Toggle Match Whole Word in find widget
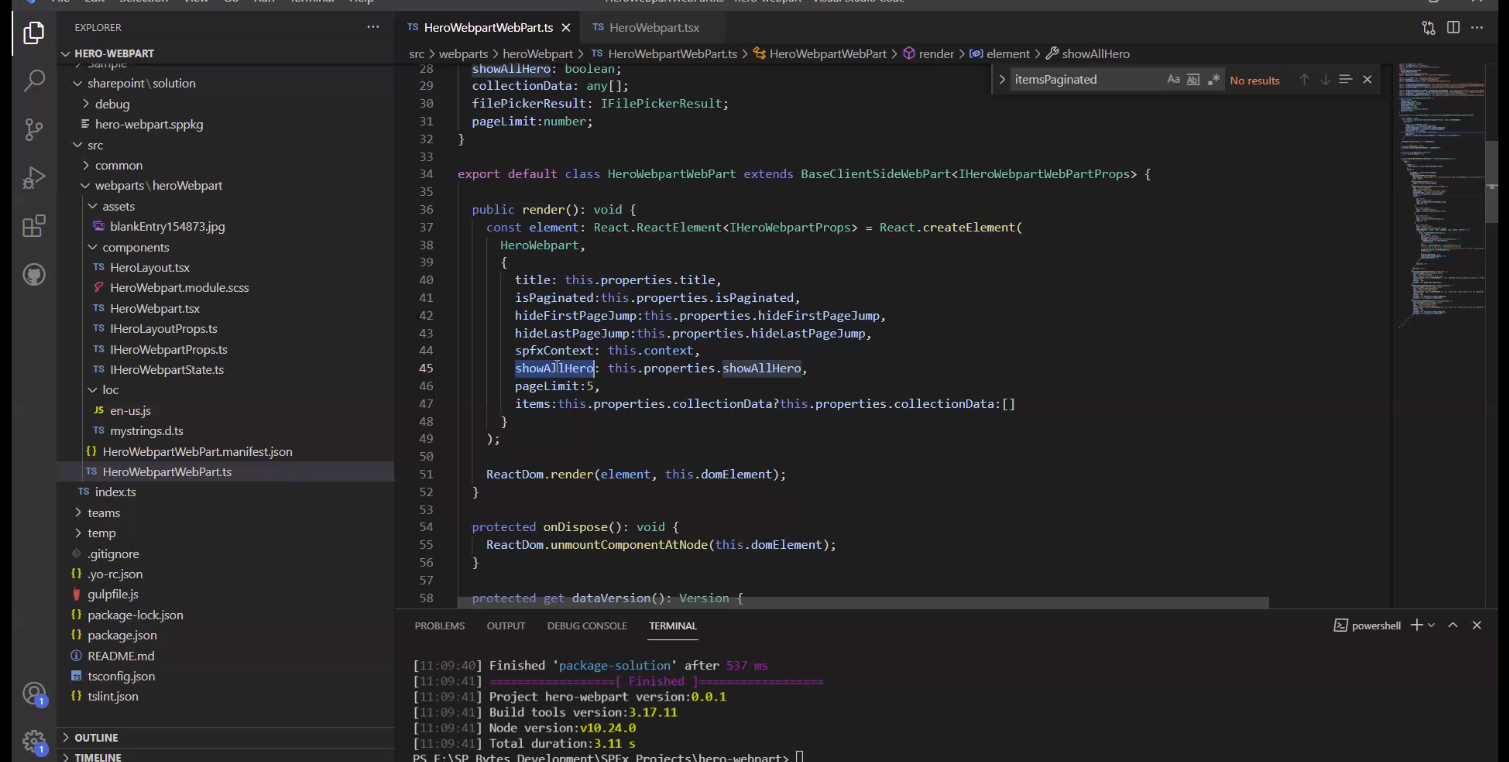 click(x=1193, y=80)
